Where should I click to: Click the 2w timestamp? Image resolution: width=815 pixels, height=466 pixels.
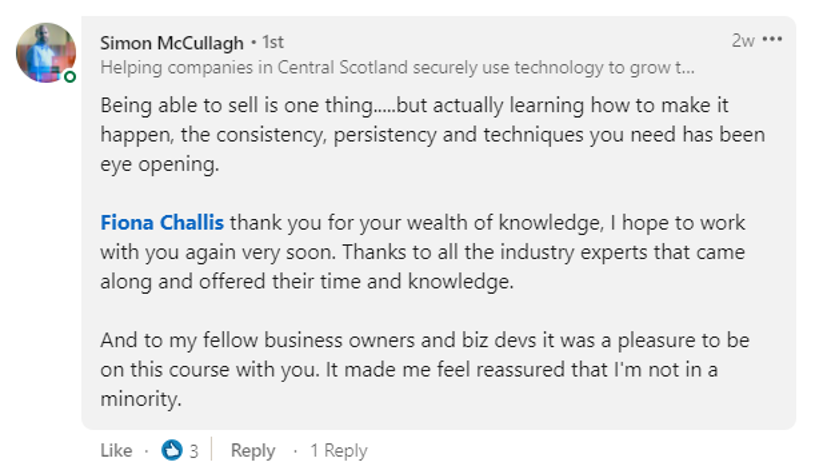[x=742, y=41]
